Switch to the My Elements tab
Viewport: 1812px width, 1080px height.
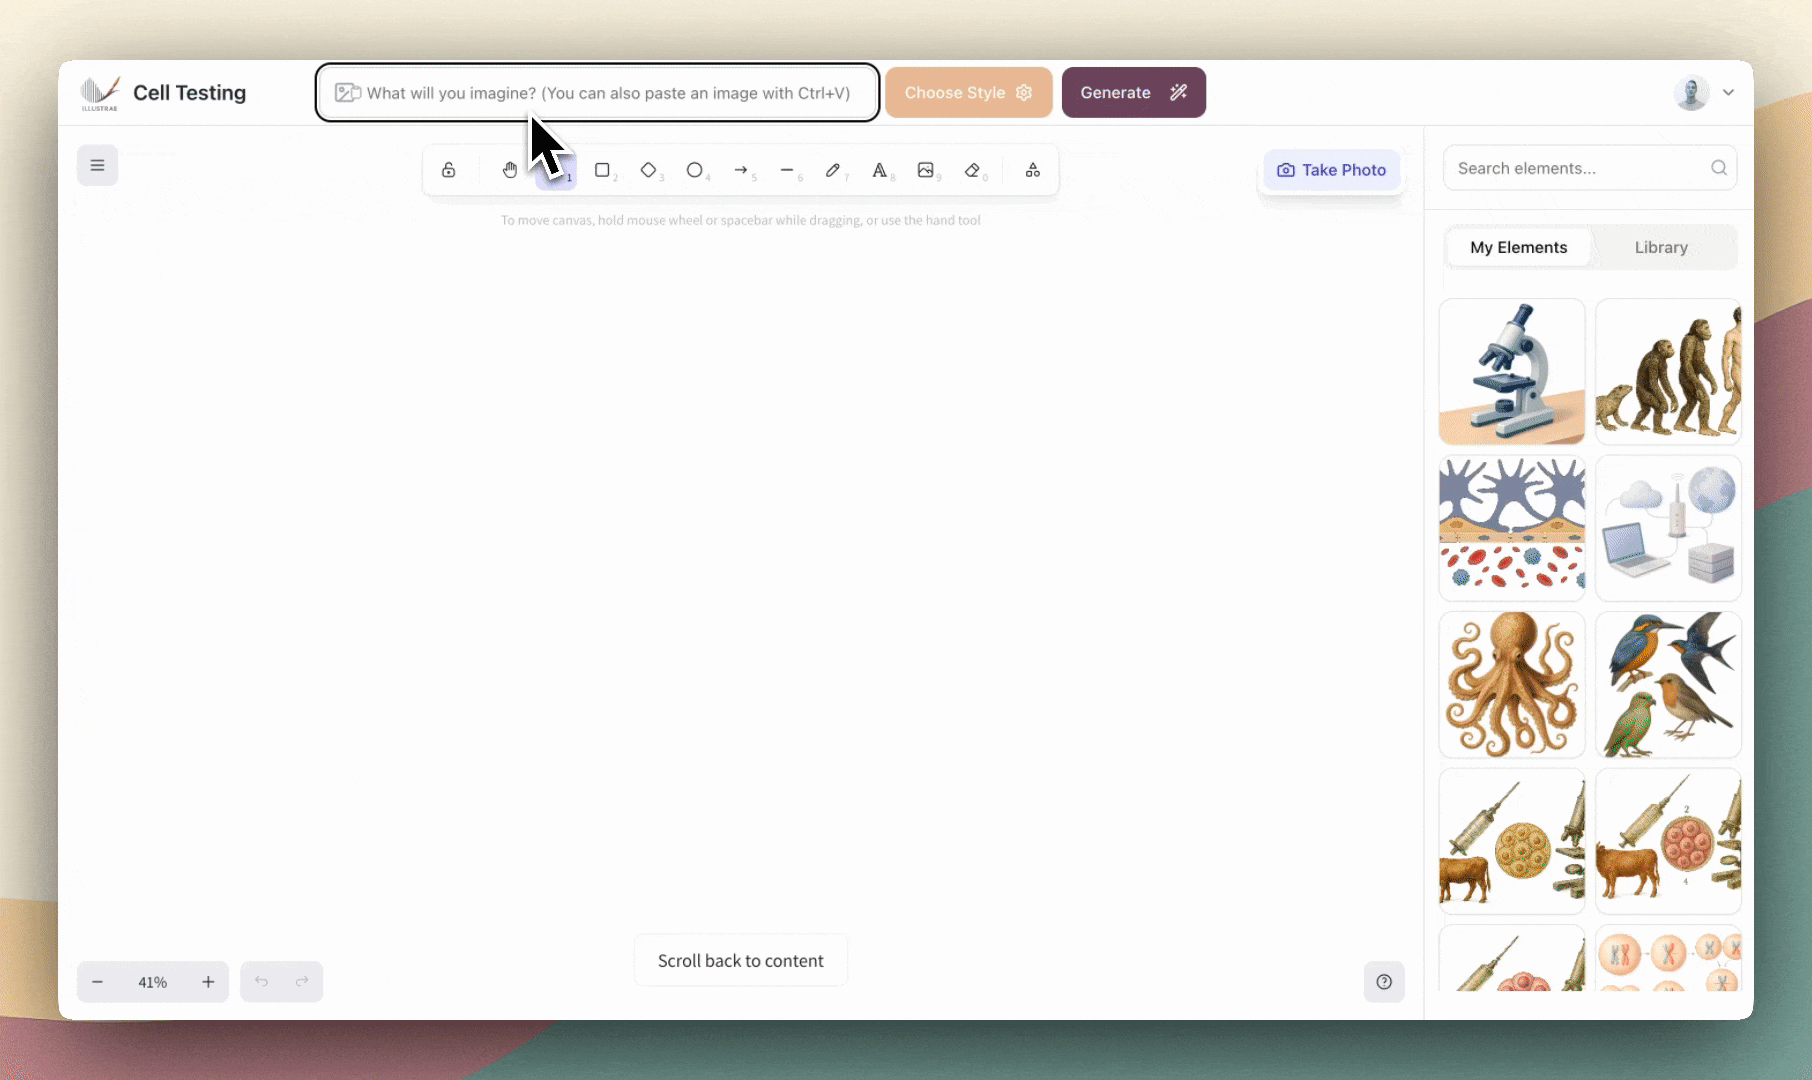[1518, 247]
